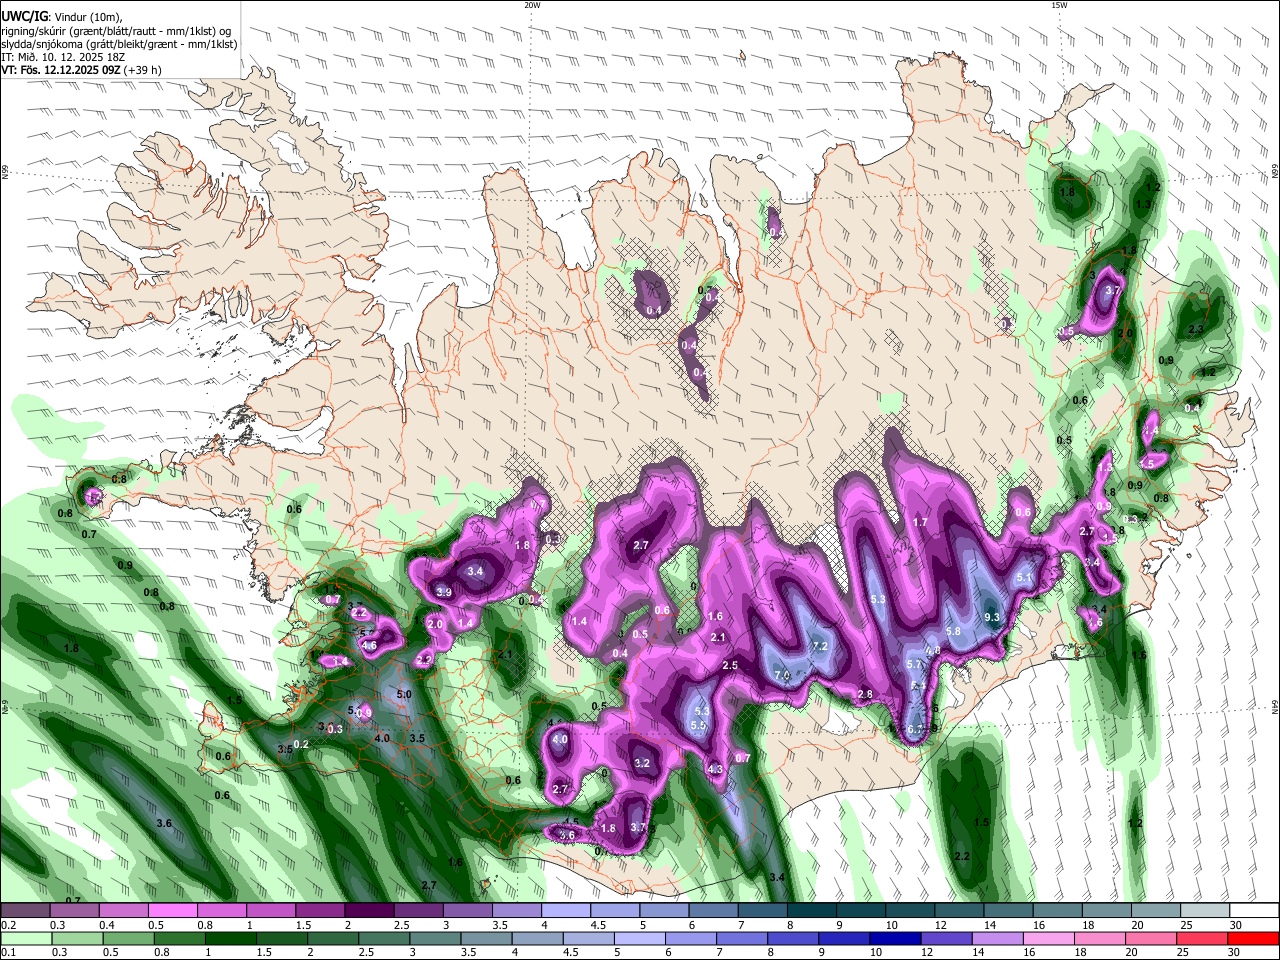Click the 'slydda/snjókoma' legend description line
This screenshot has height=960, width=1280.
tap(119, 44)
